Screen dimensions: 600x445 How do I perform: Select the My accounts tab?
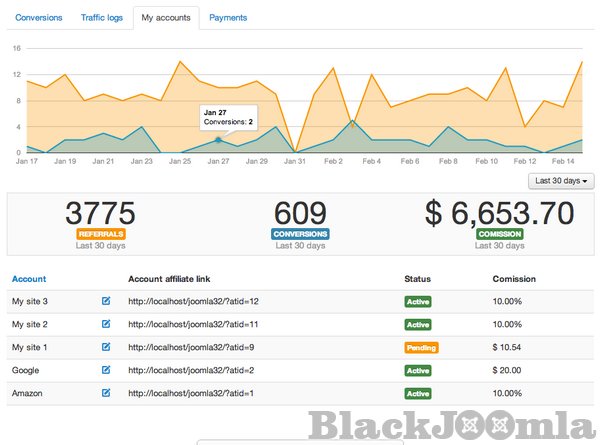click(166, 18)
